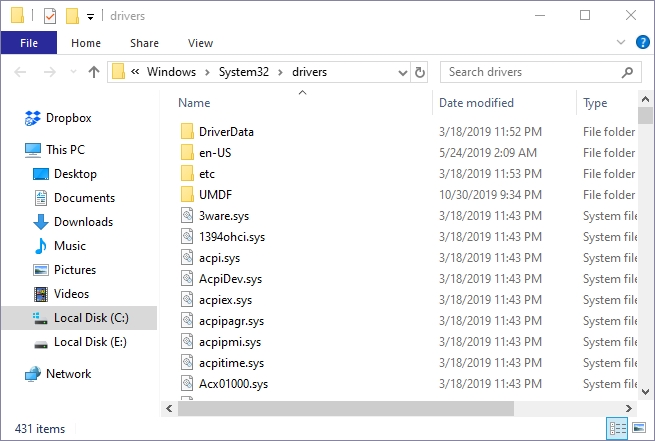Show hidden breadcrumb path with double chevron
The height and width of the screenshot is (441, 655).
click(135, 71)
